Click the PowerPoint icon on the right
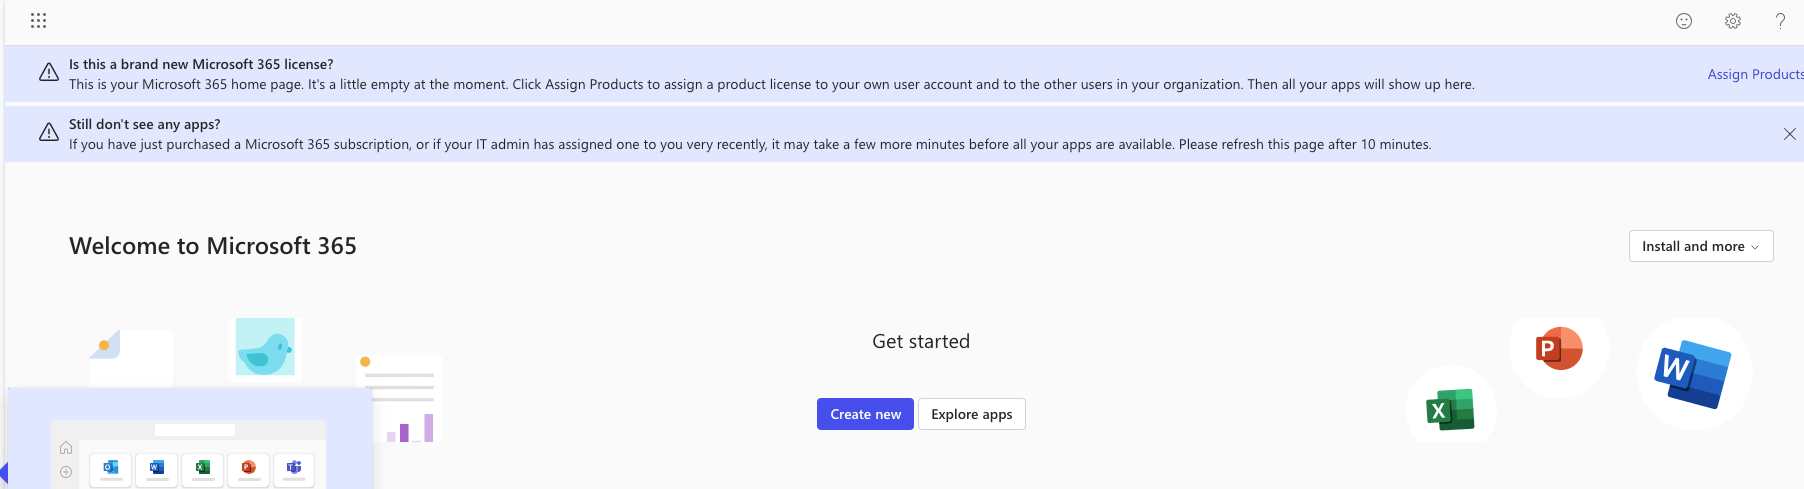Viewport: 1804px width, 489px height. point(1559,348)
